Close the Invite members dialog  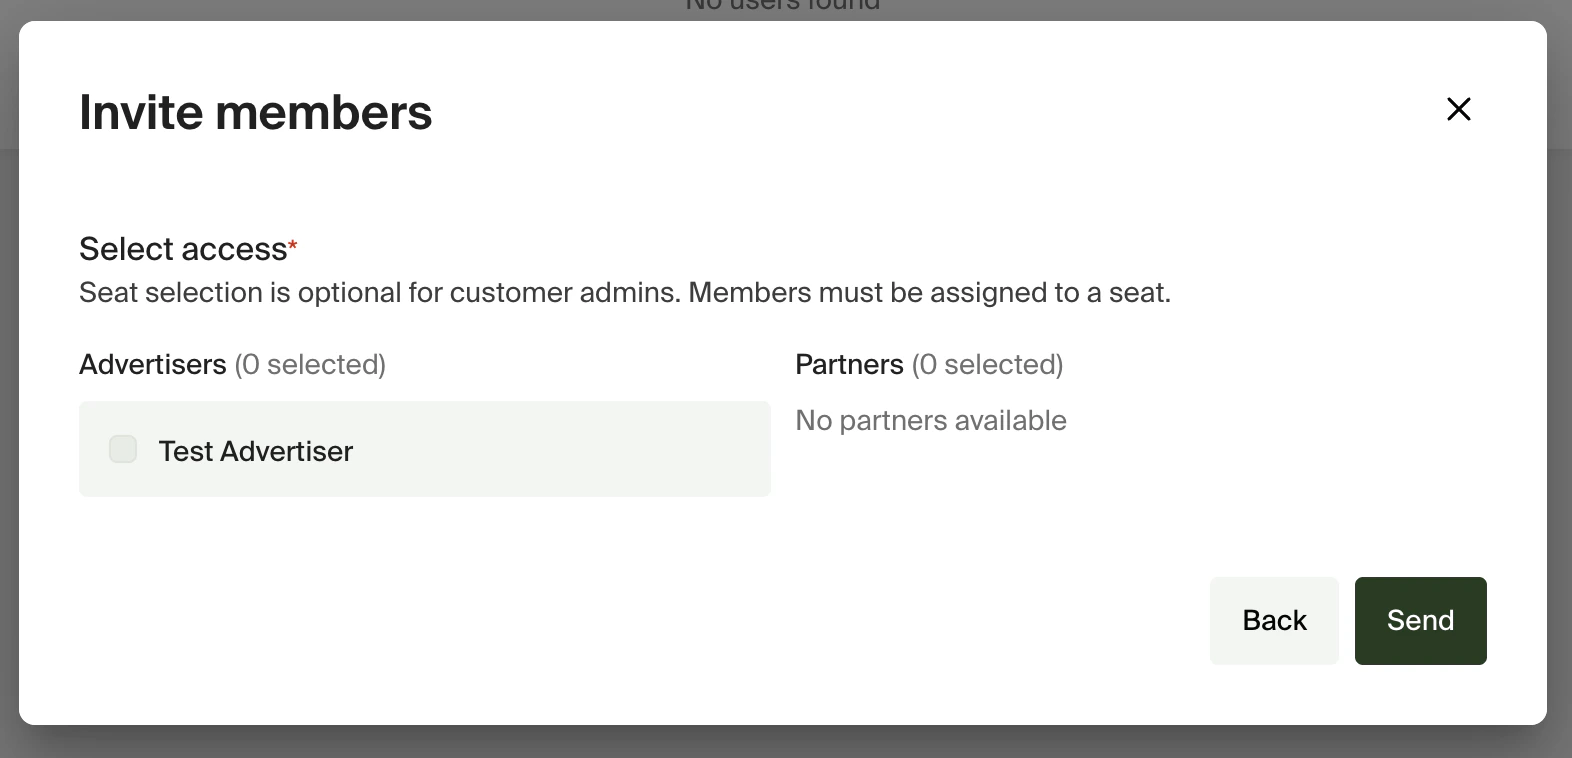pyautogui.click(x=1458, y=109)
